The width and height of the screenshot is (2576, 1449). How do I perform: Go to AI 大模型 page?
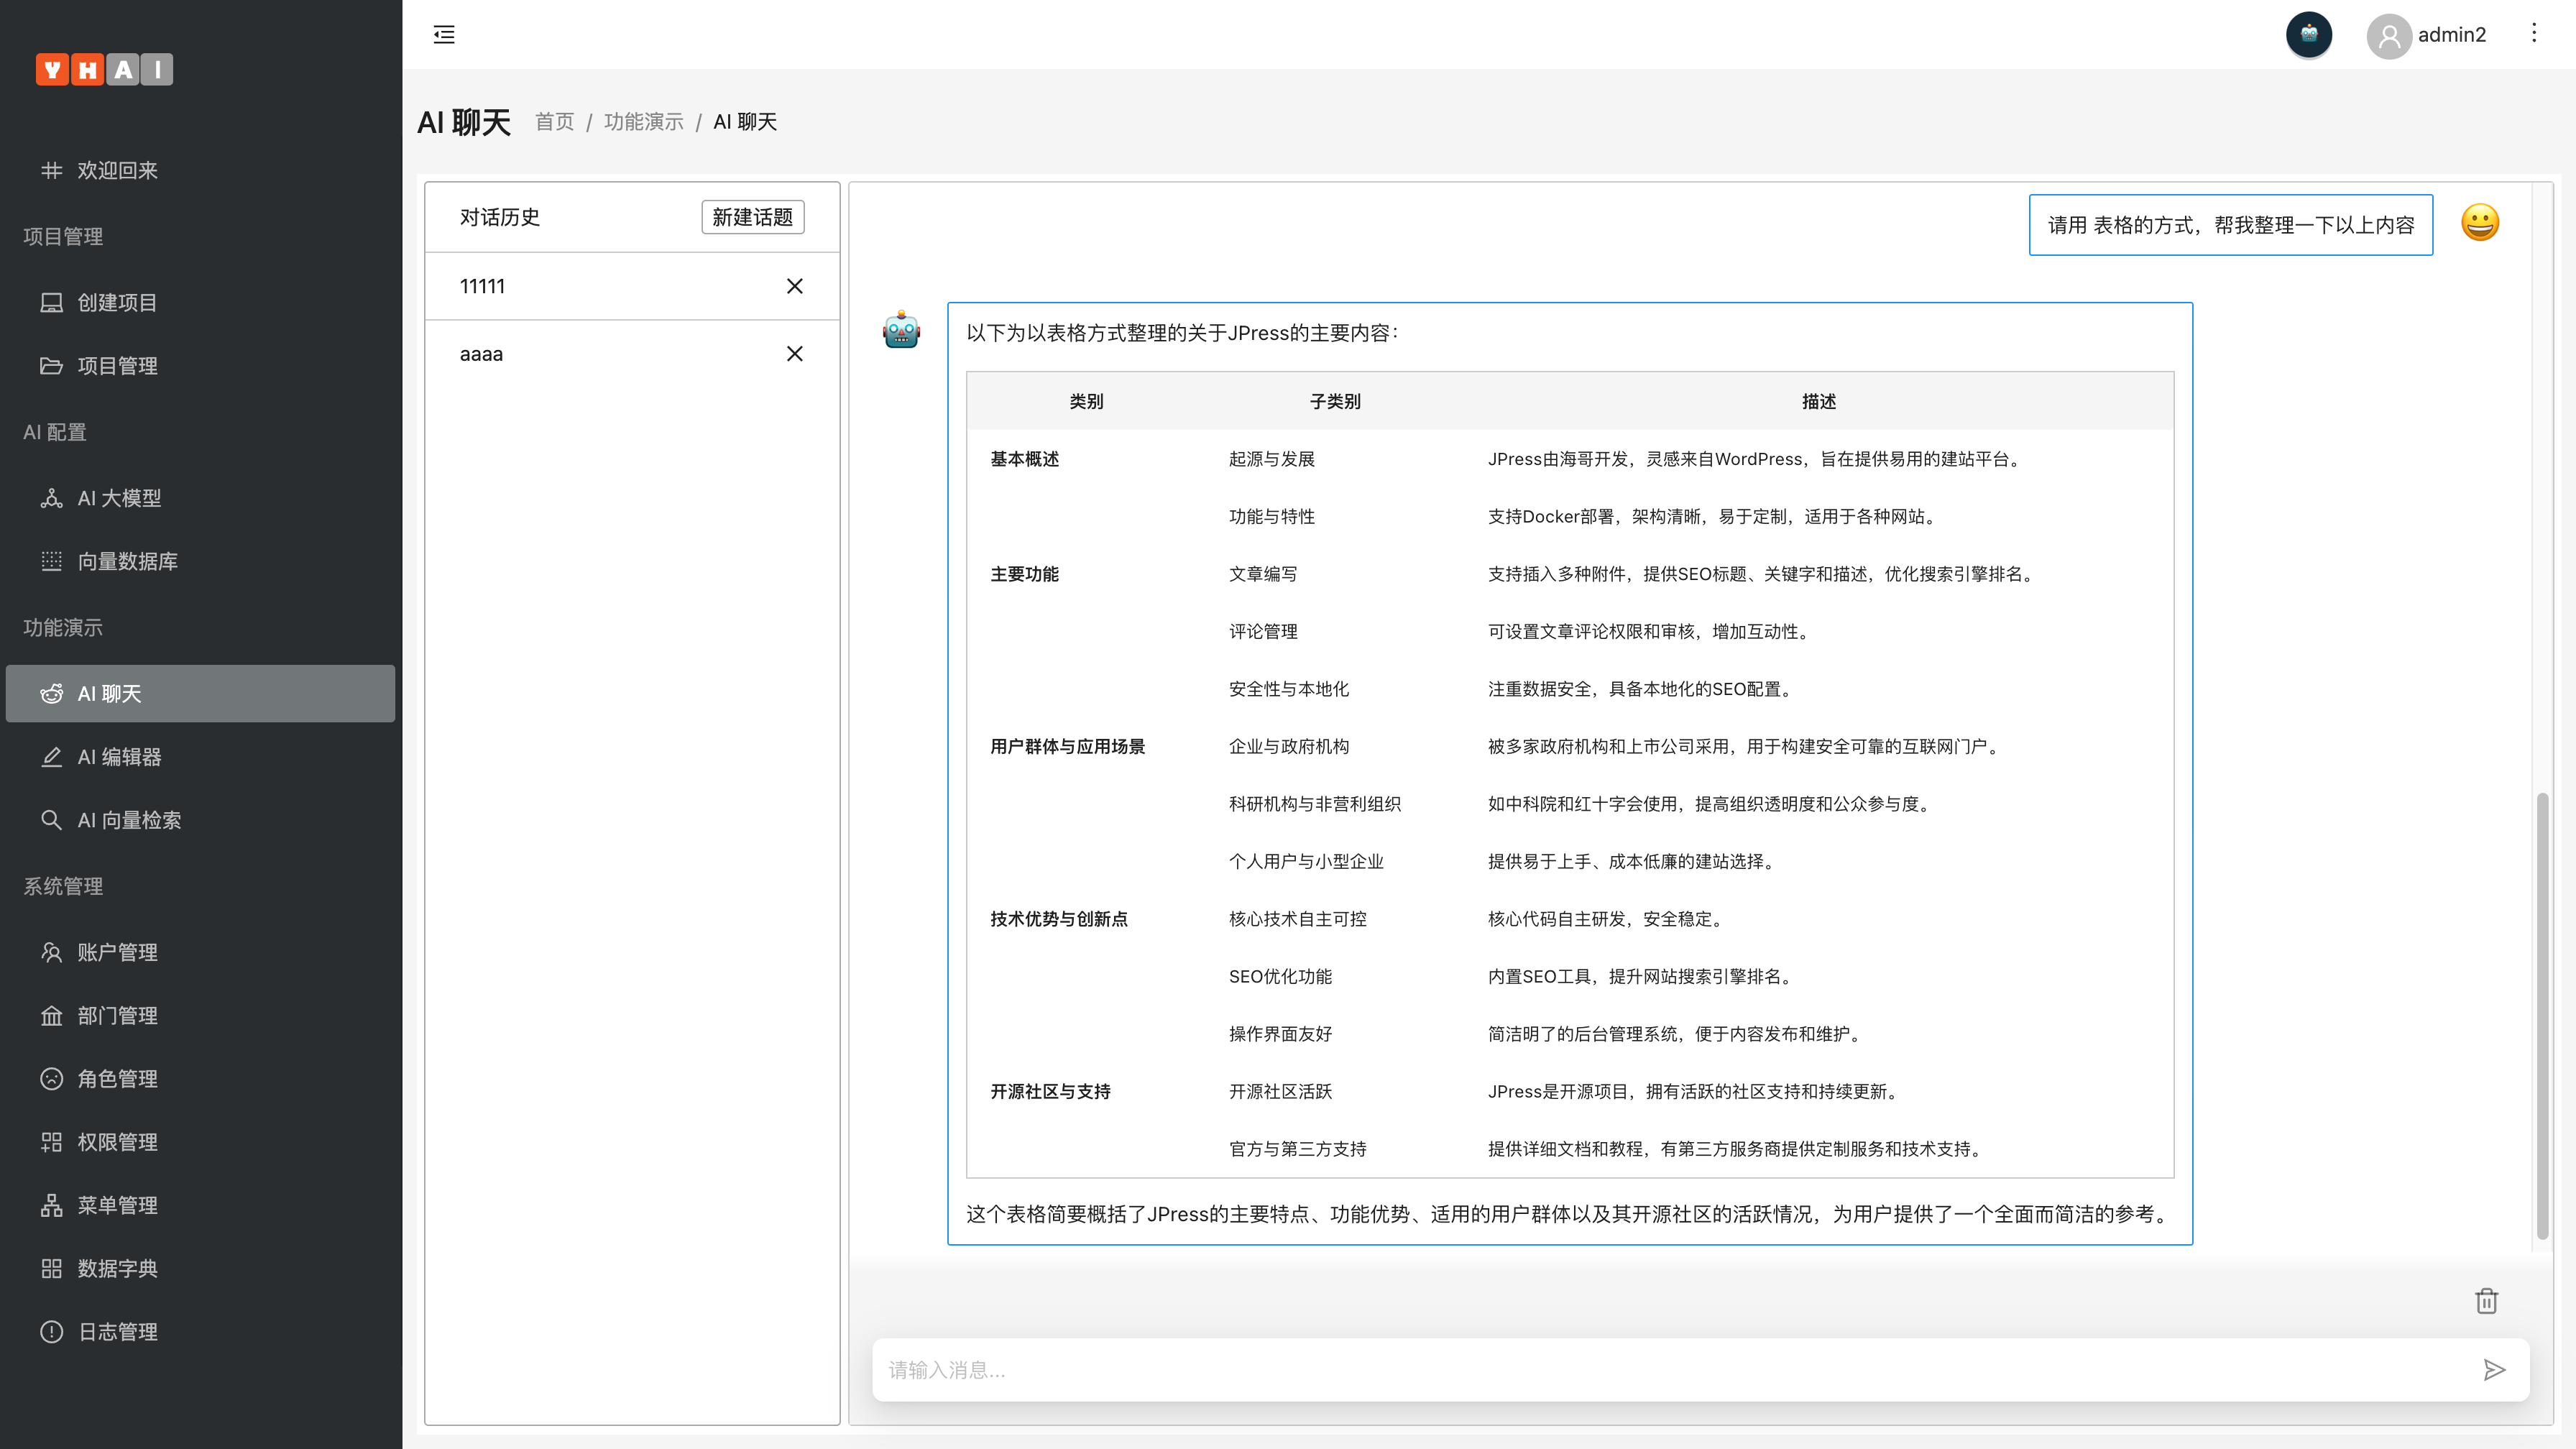coord(200,498)
